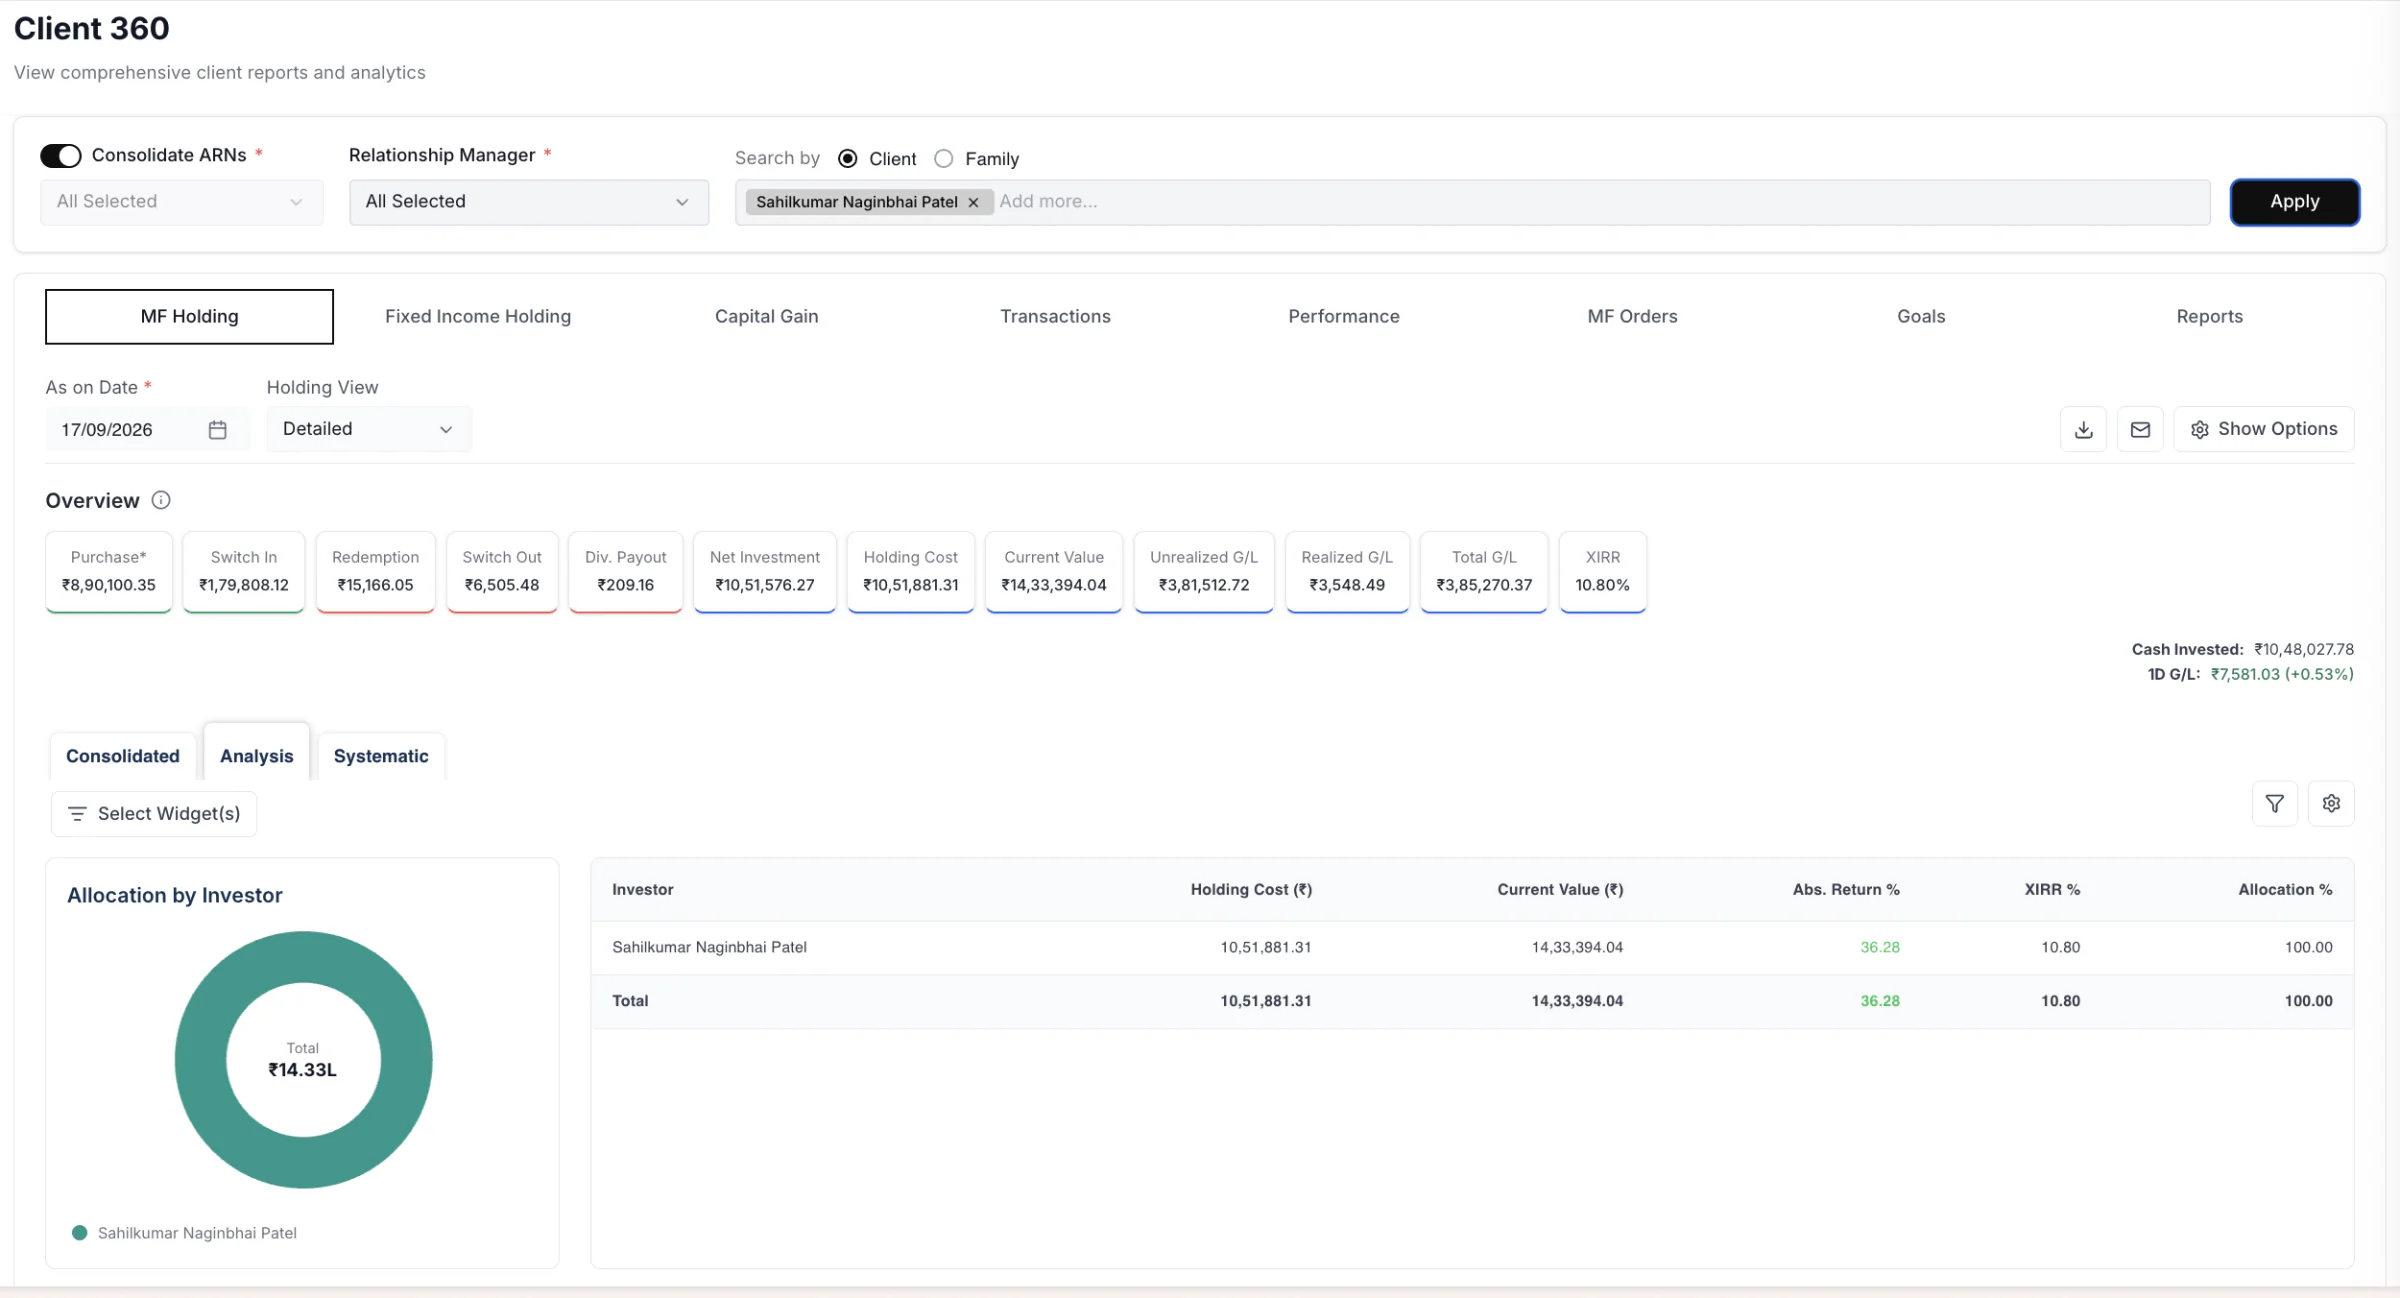Switch to the Fixed Income Holding tab

(478, 316)
